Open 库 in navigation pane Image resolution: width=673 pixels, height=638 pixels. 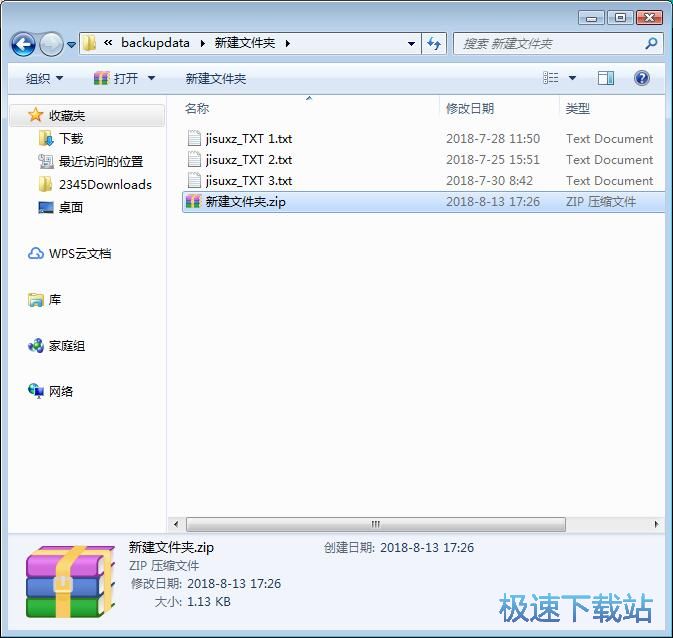point(55,299)
